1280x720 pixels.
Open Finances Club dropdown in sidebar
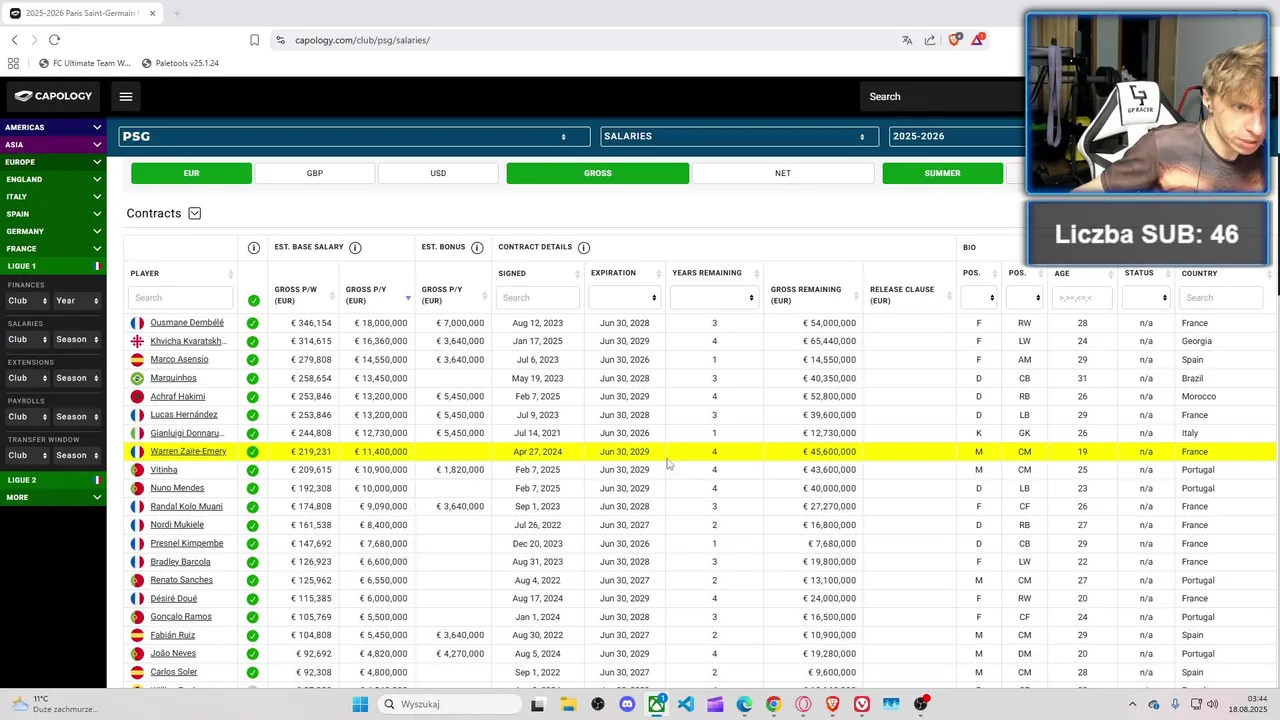[27, 301]
